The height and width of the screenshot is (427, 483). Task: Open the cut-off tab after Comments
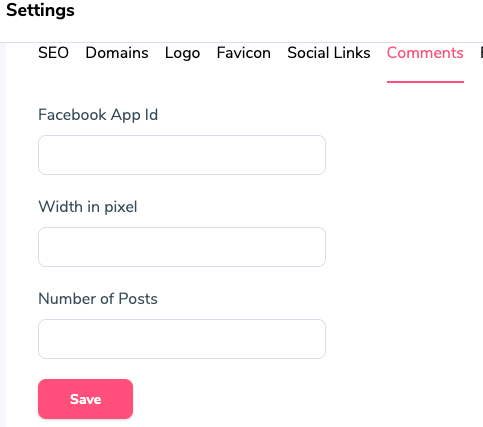click(481, 53)
